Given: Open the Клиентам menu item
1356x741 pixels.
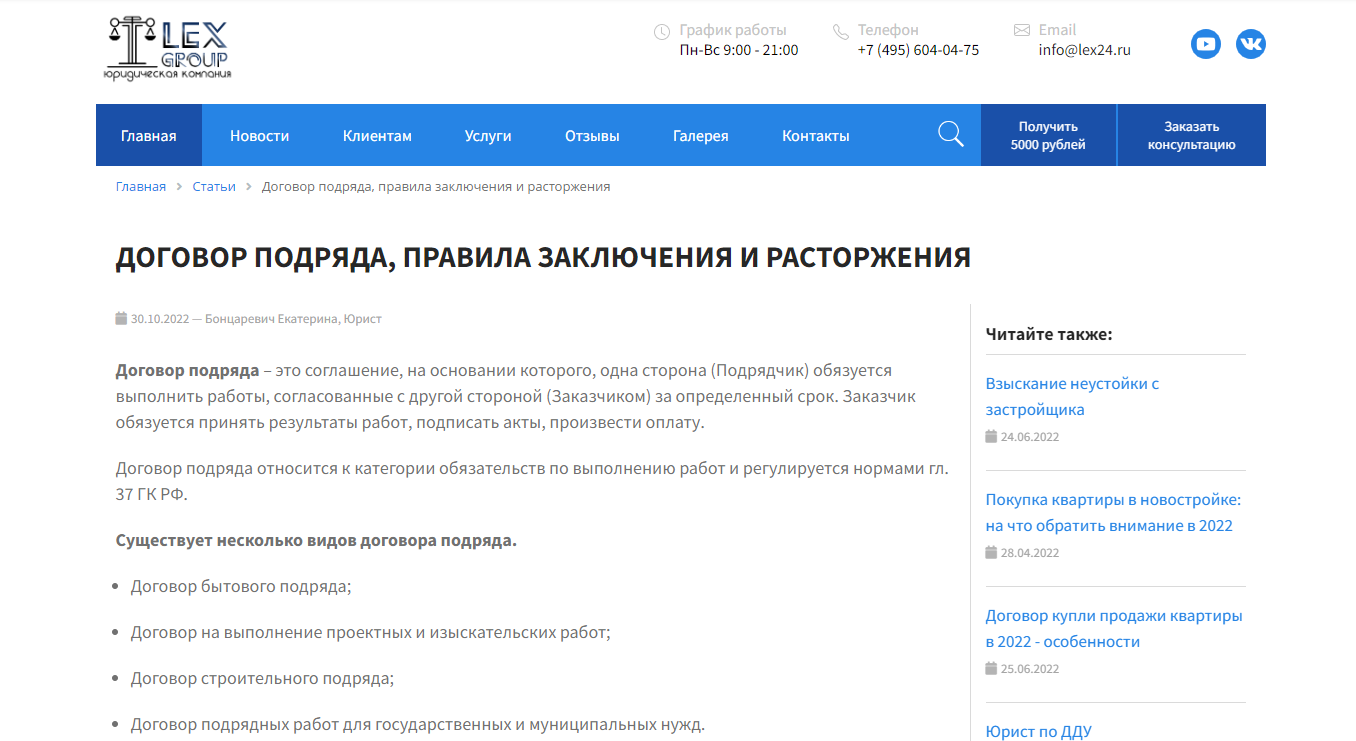Looking at the screenshot, I should pyautogui.click(x=377, y=135).
